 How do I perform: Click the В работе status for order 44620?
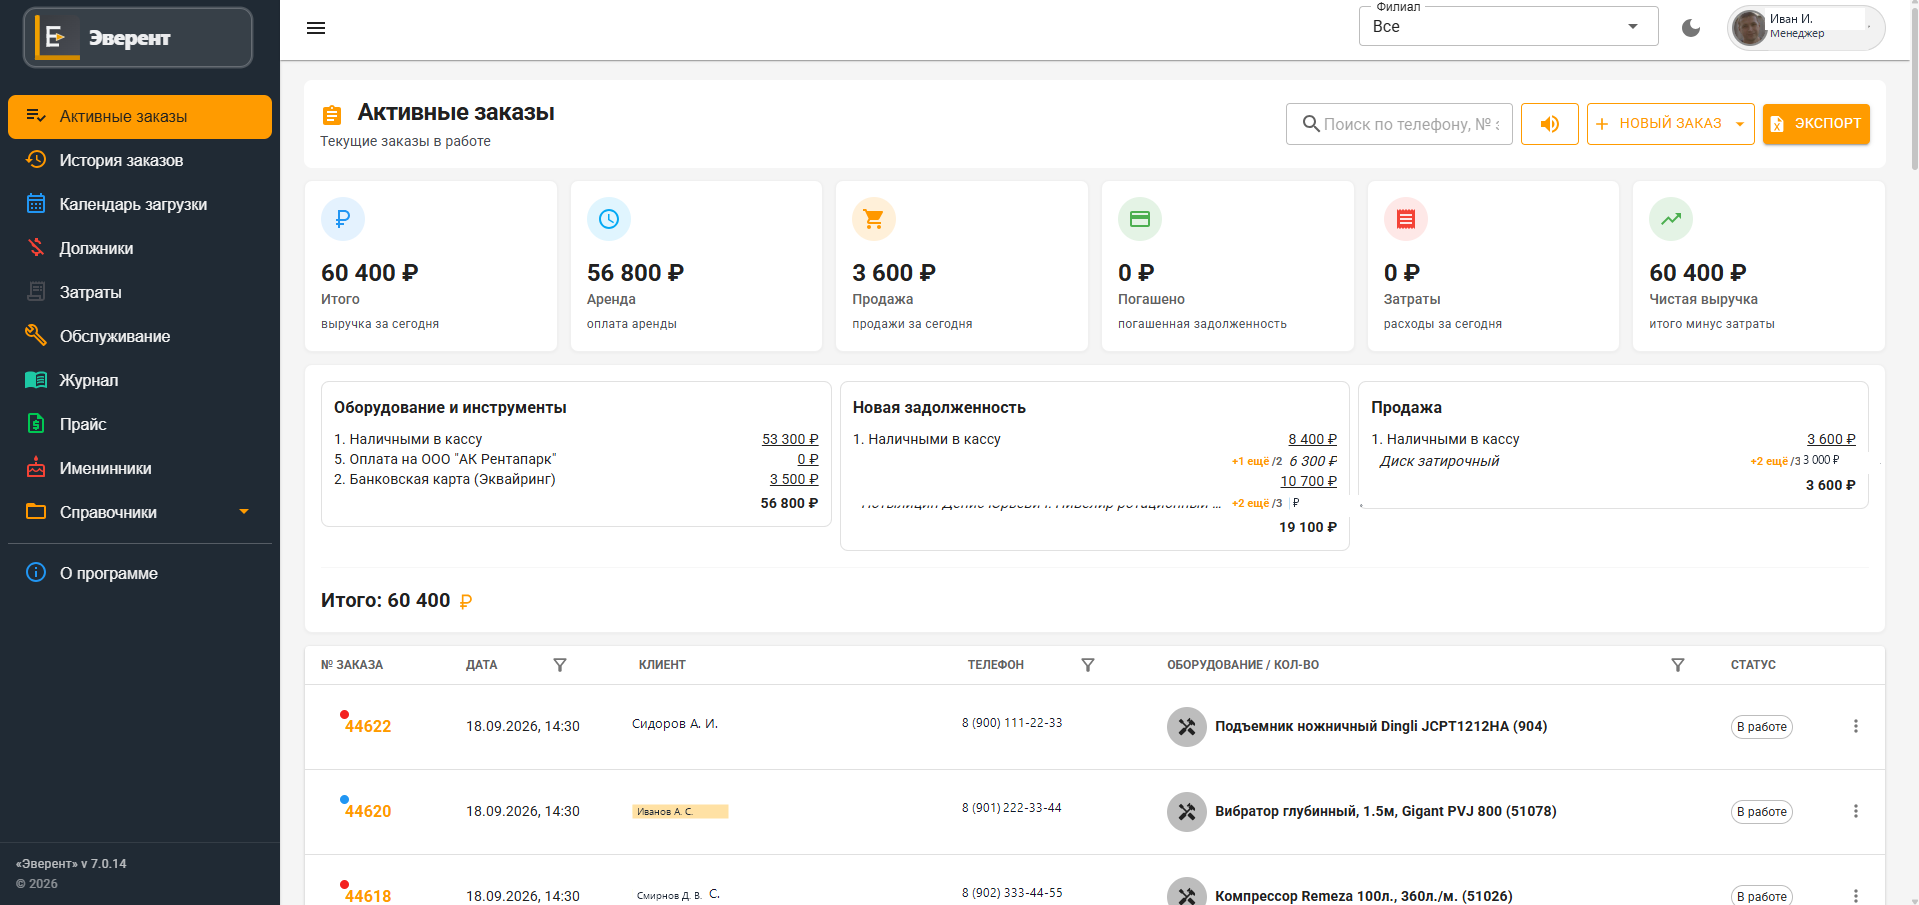pyautogui.click(x=1762, y=812)
